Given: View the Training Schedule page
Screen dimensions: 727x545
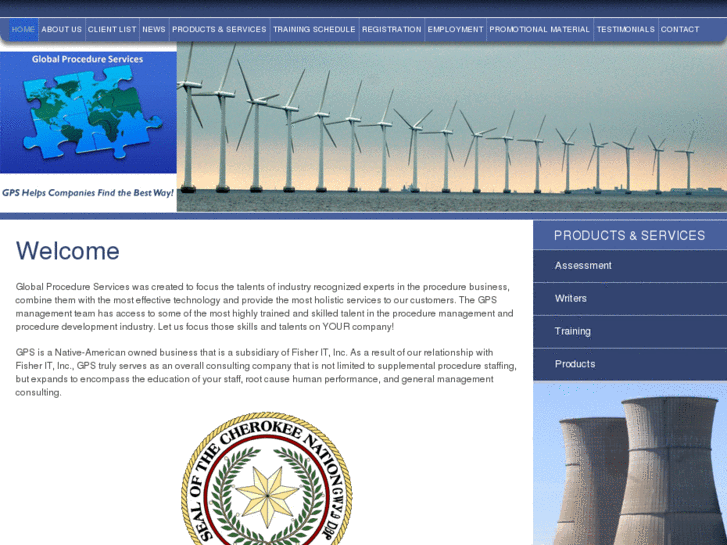Looking at the screenshot, I should coord(314,29).
